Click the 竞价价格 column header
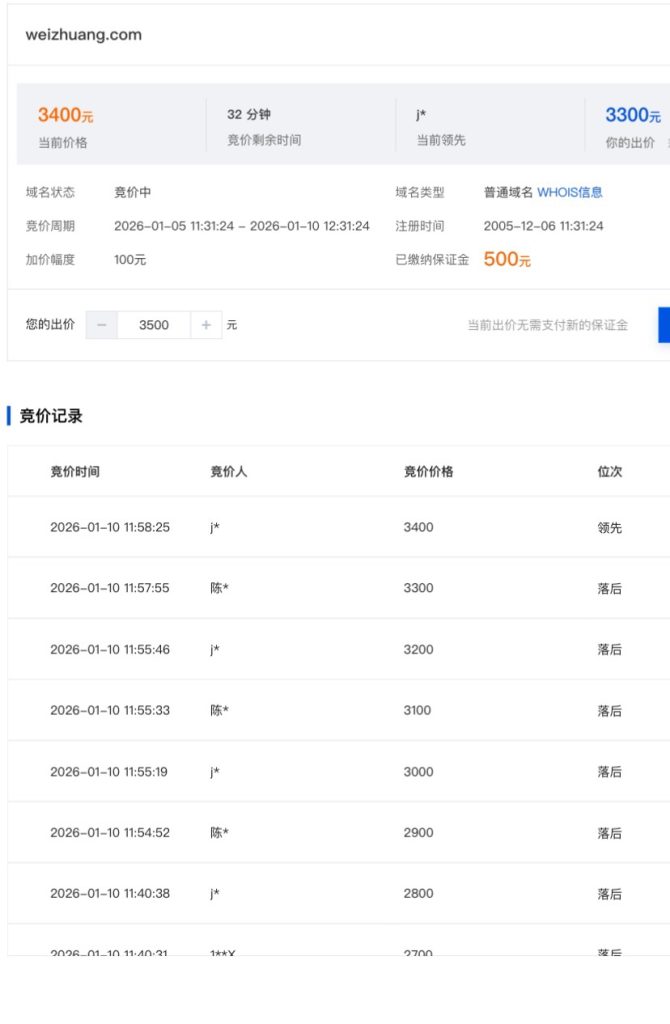Image resolution: width=670 pixels, height=1024 pixels. click(428, 471)
